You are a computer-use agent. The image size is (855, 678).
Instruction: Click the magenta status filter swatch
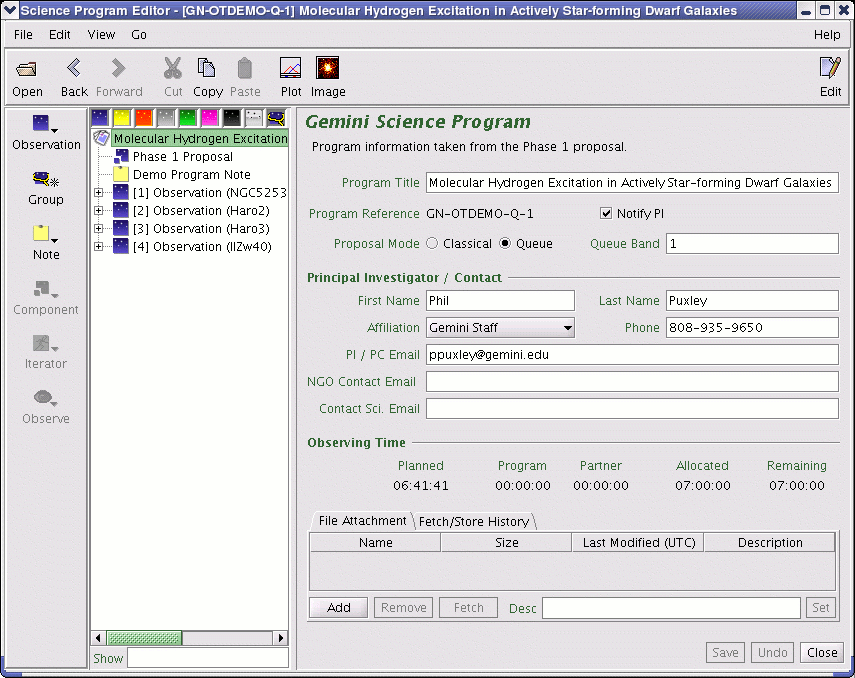pos(210,117)
